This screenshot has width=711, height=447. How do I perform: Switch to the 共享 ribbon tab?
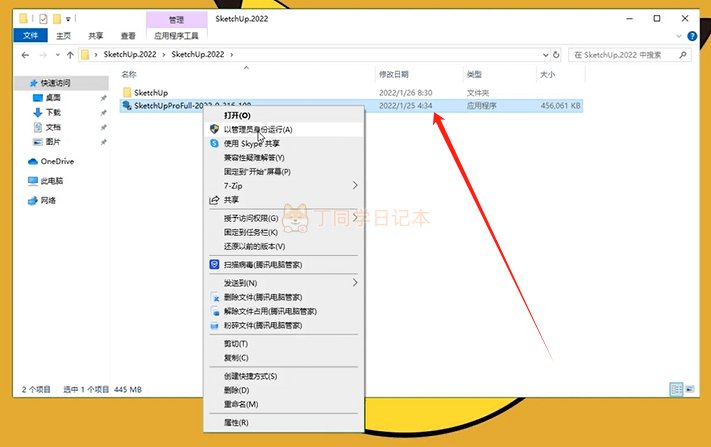coord(96,35)
